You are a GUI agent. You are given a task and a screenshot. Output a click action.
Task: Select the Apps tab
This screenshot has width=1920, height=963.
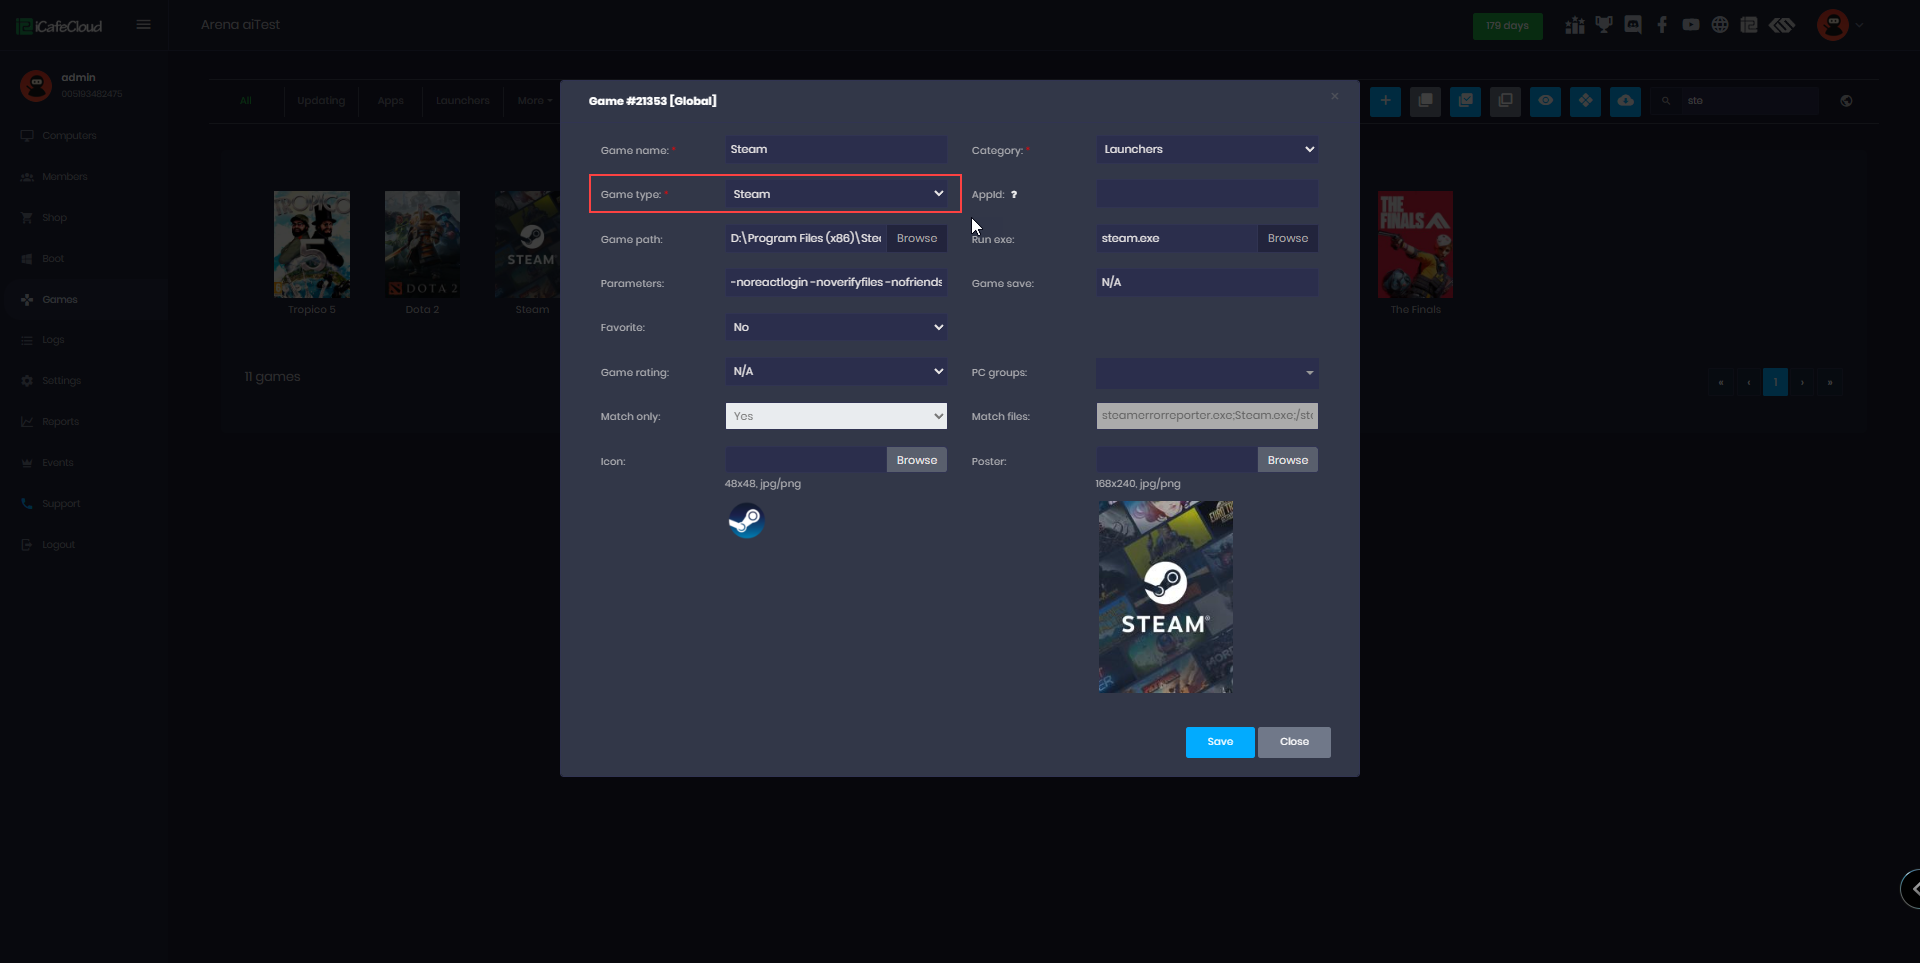pos(391,101)
